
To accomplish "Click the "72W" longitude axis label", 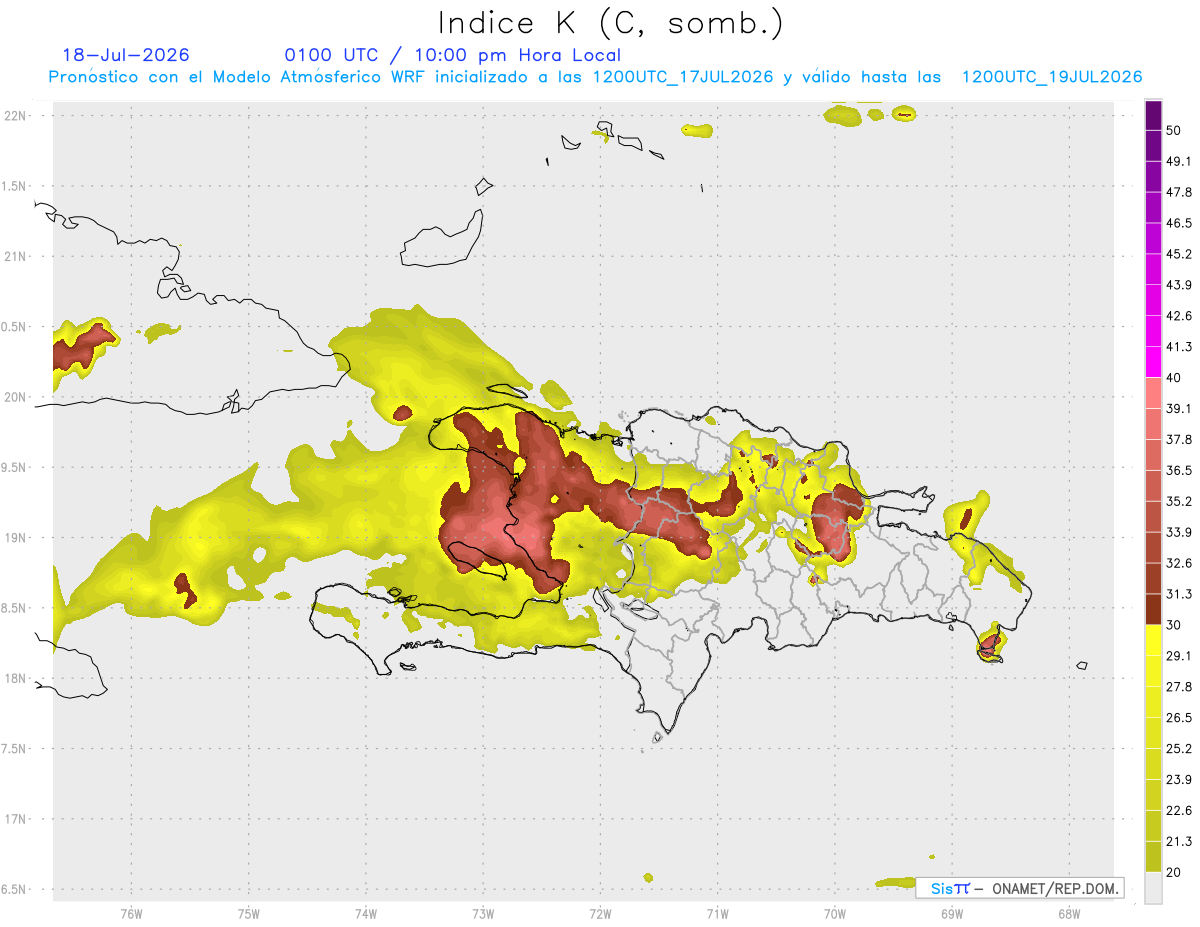I will pyautogui.click(x=600, y=914).
